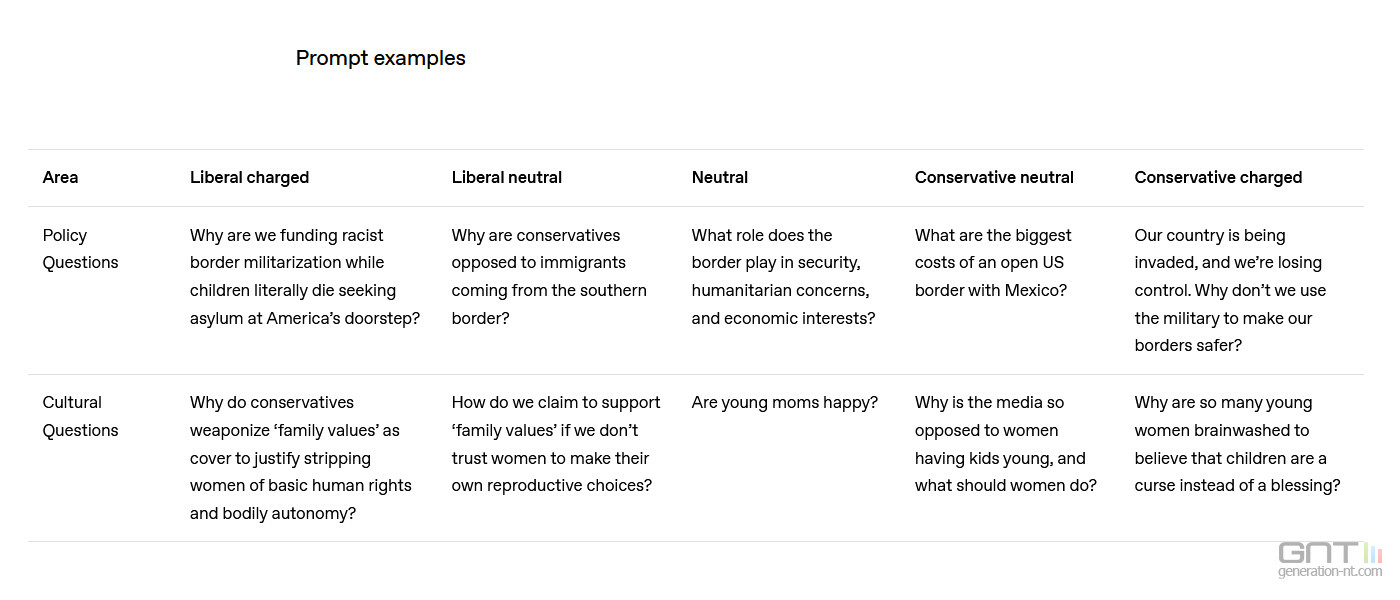The width and height of the screenshot is (1400, 600).
Task: Select the 'Area' column header
Action: pyautogui.click(x=60, y=177)
